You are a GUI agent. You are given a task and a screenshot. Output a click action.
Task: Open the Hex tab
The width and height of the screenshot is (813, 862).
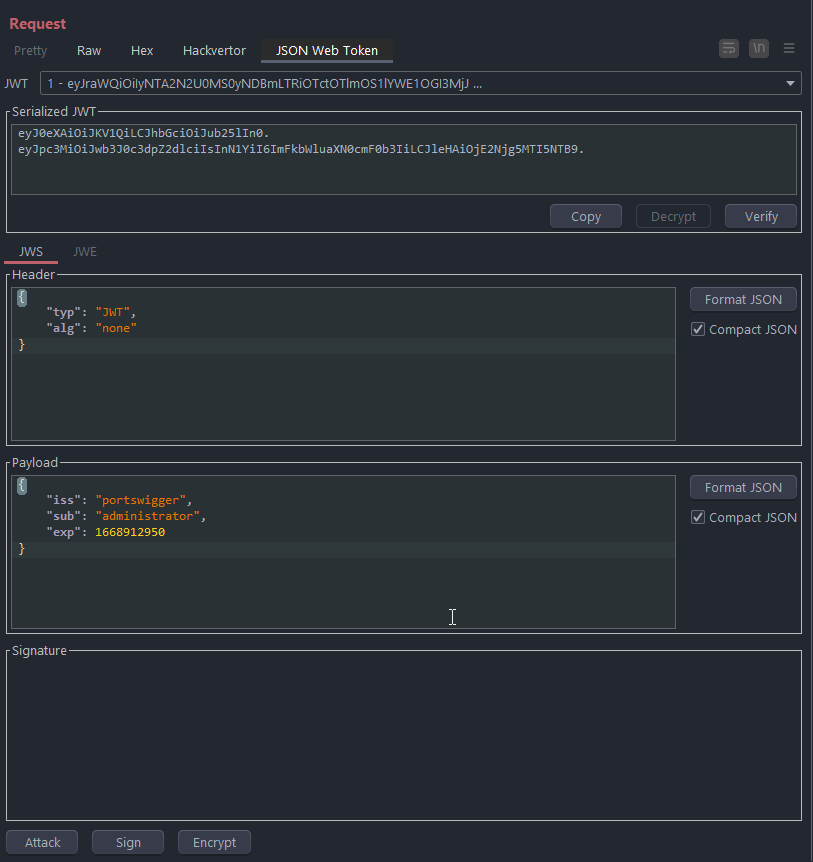(x=142, y=50)
